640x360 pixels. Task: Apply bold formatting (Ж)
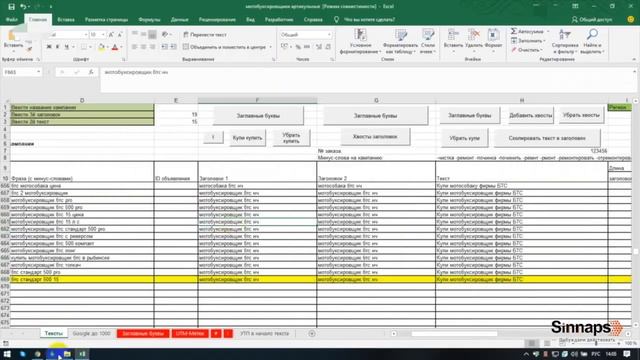pyautogui.click(x=49, y=47)
